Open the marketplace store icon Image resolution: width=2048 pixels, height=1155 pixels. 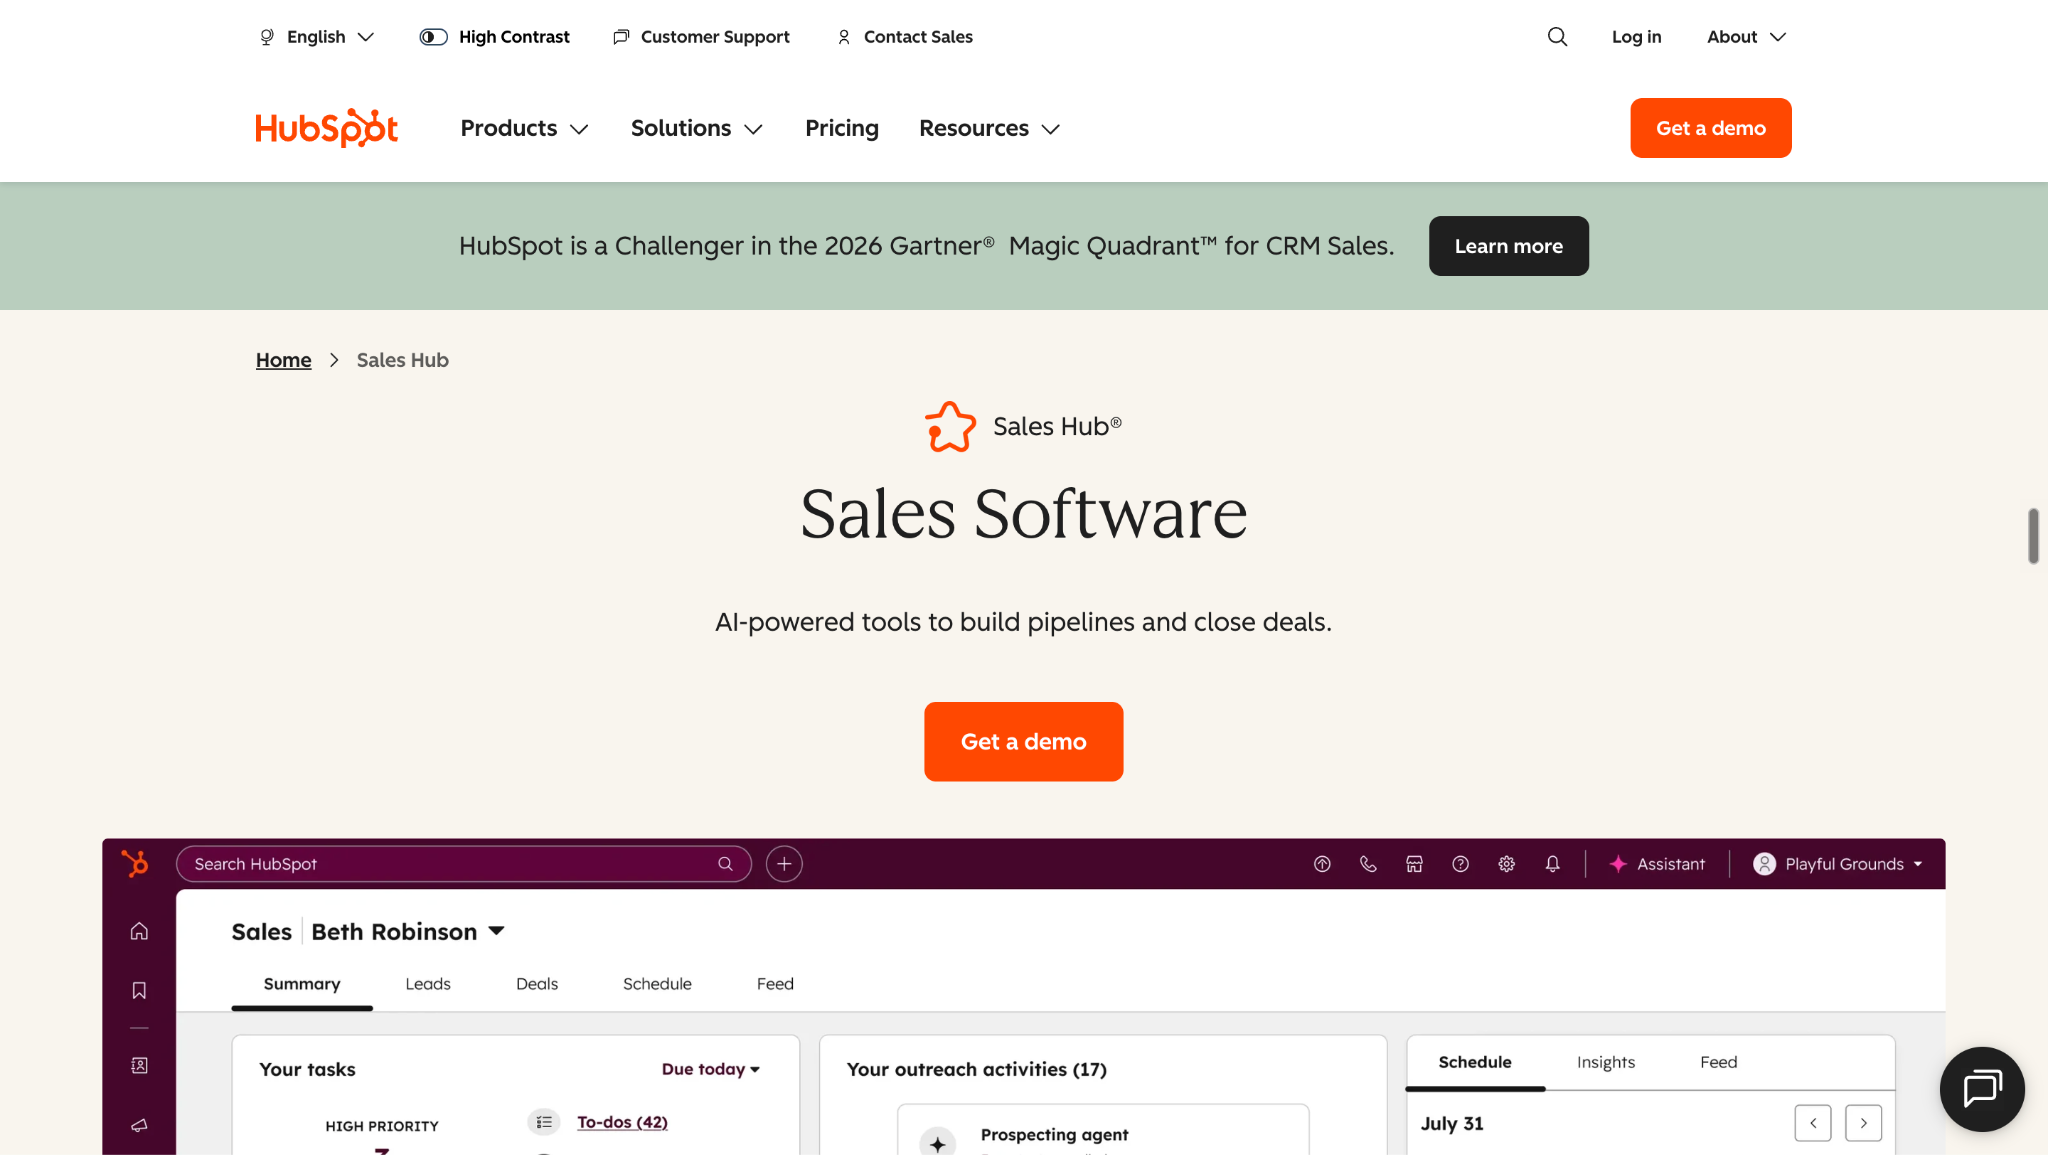pyautogui.click(x=1414, y=864)
